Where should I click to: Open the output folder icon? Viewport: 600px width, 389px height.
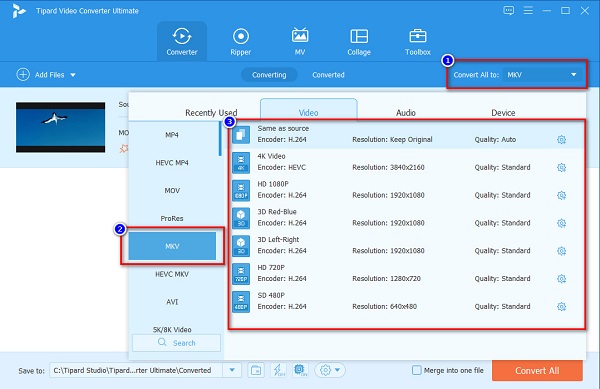point(256,370)
